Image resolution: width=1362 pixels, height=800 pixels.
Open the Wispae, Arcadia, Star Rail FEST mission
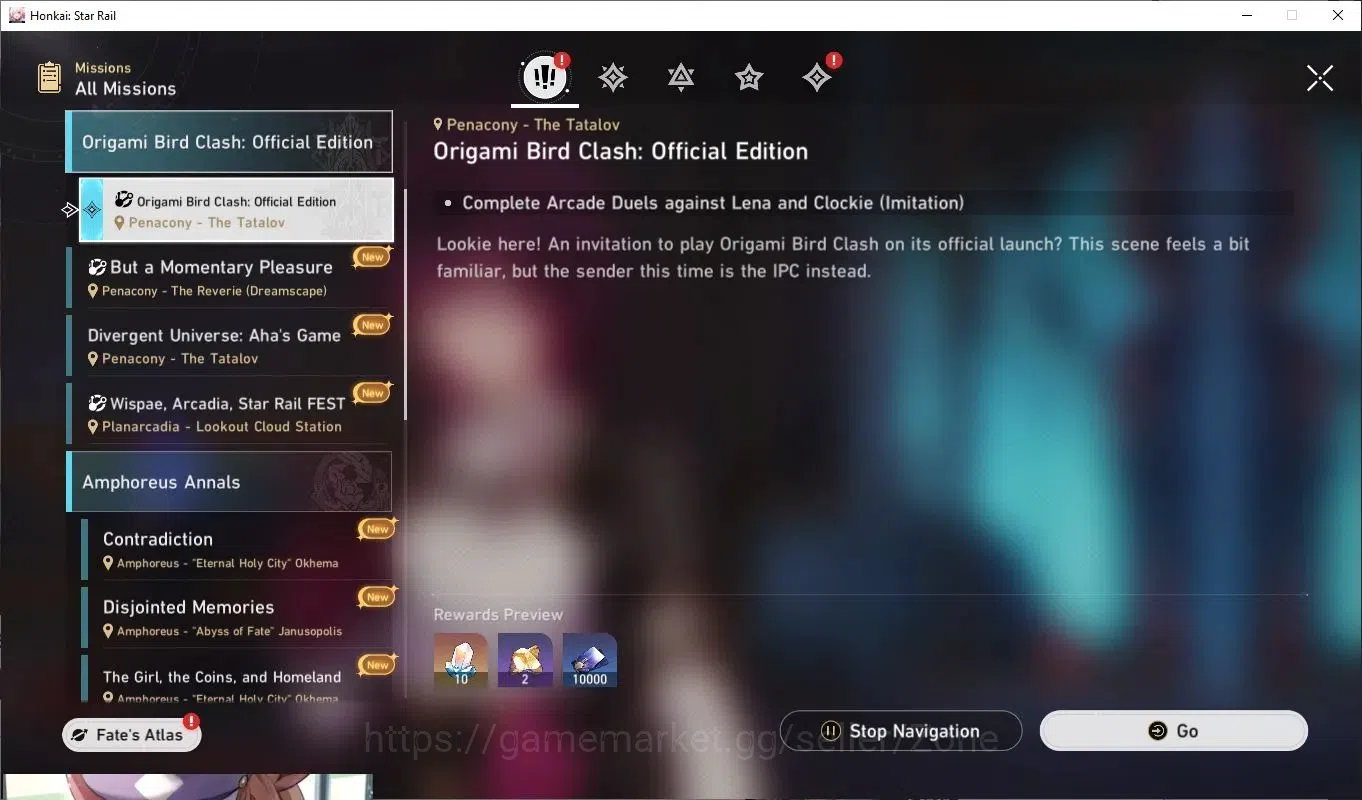[229, 414]
